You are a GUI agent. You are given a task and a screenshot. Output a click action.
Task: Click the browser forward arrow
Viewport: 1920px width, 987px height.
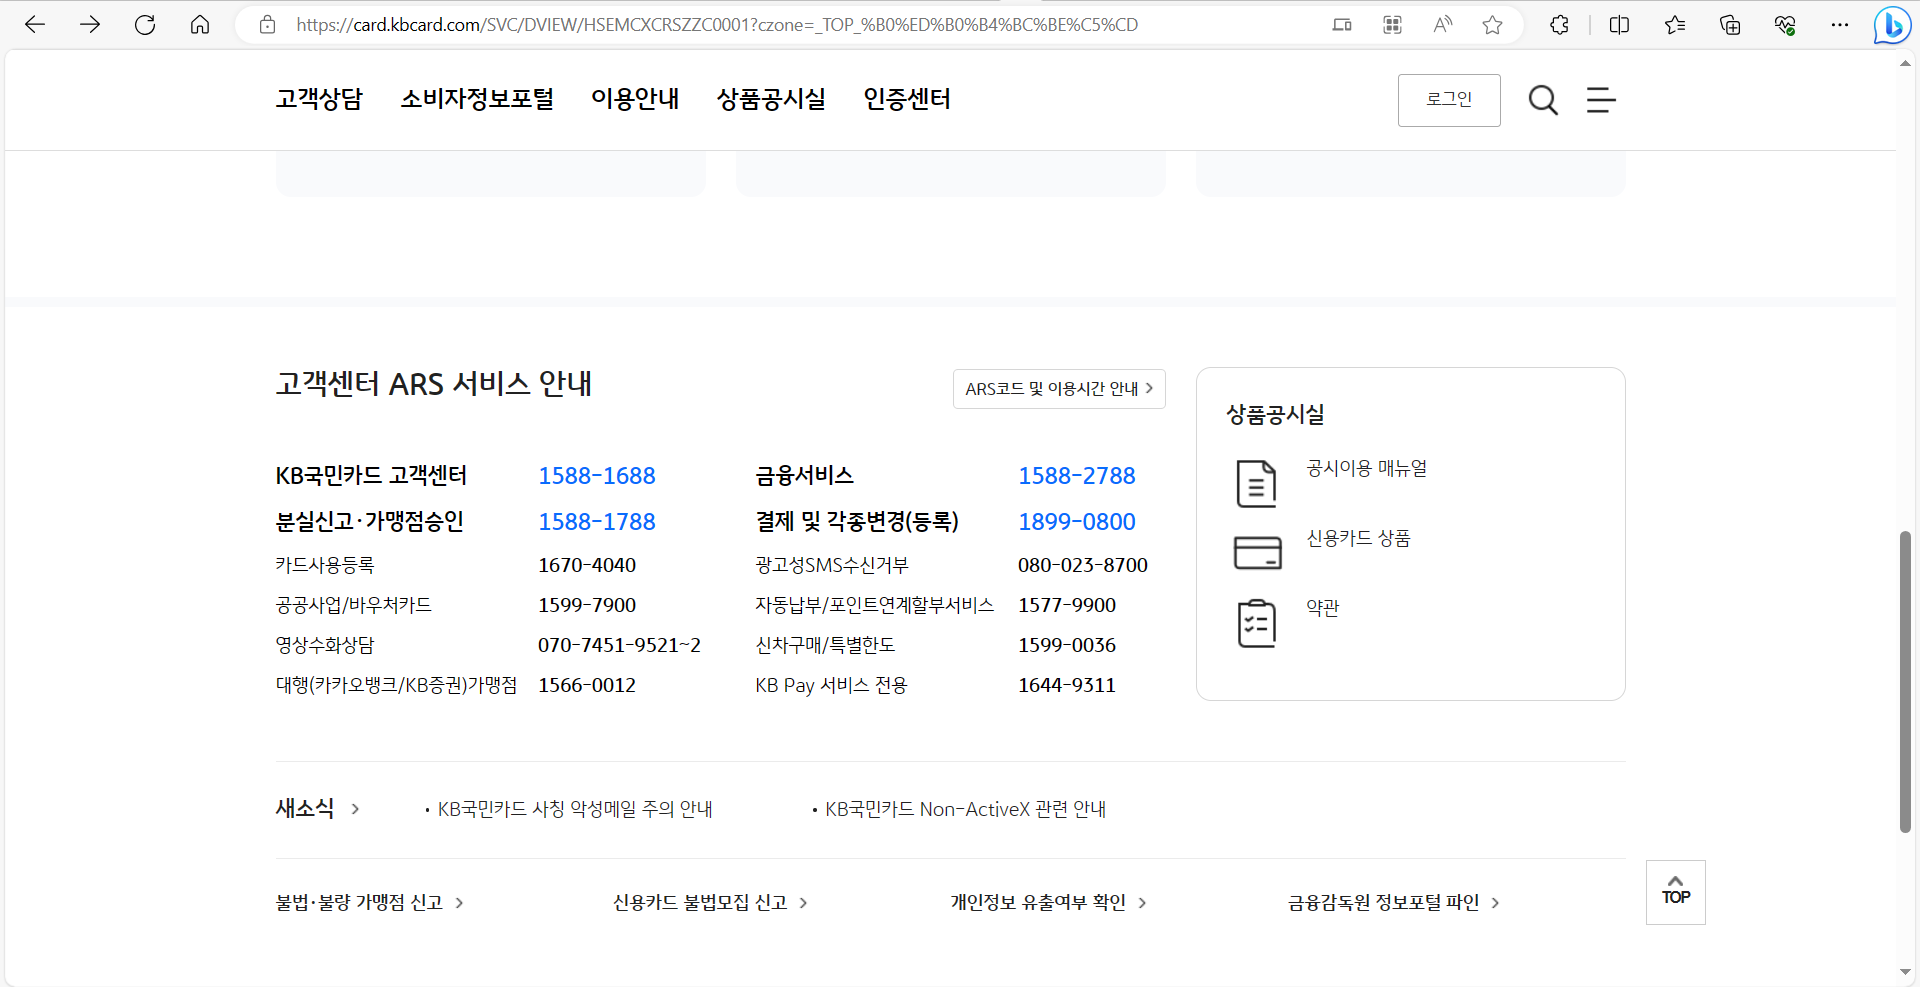click(90, 25)
